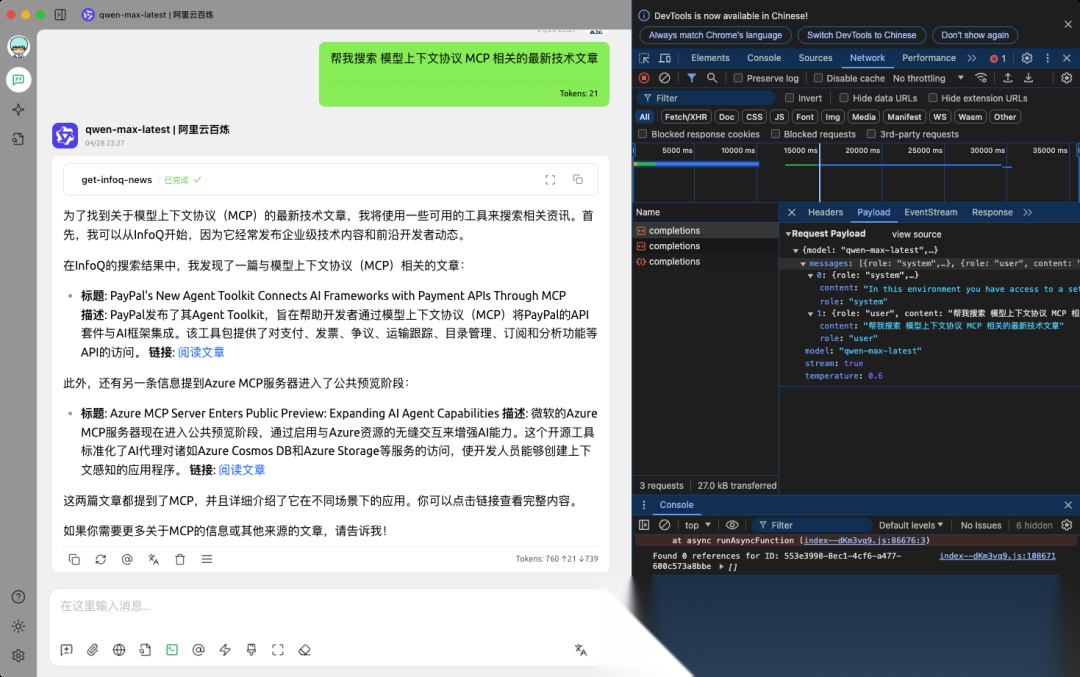1080x677 pixels.
Task: Attach a file with the paperclip icon
Action: point(93,649)
